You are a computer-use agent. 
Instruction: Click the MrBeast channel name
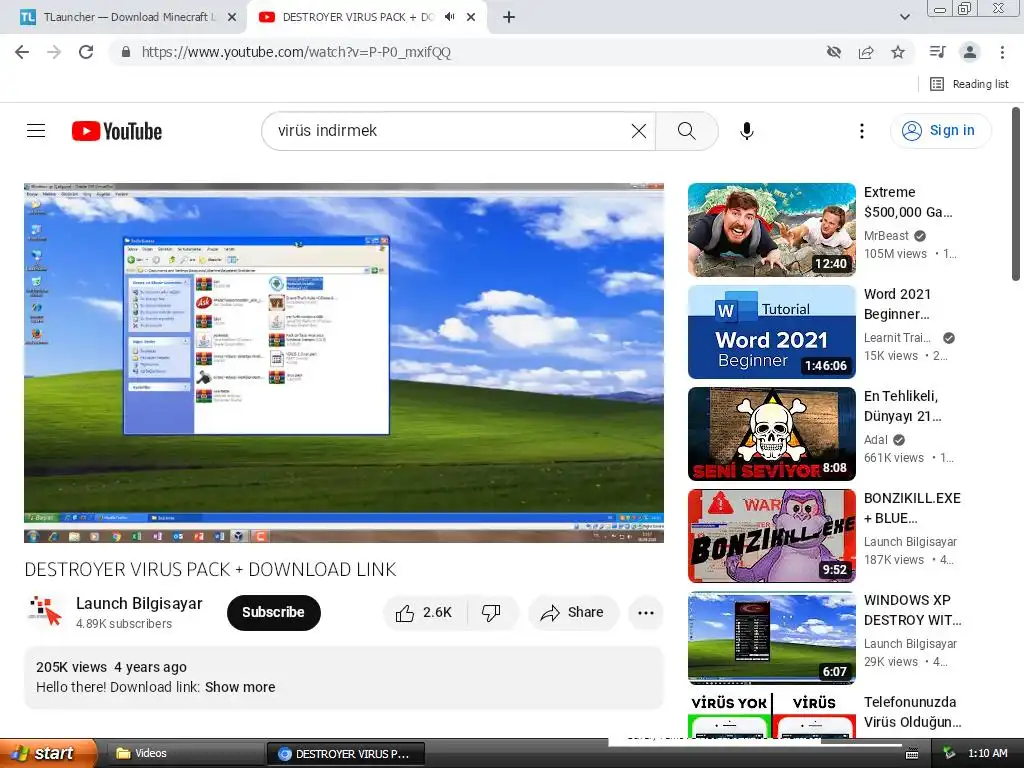point(886,236)
